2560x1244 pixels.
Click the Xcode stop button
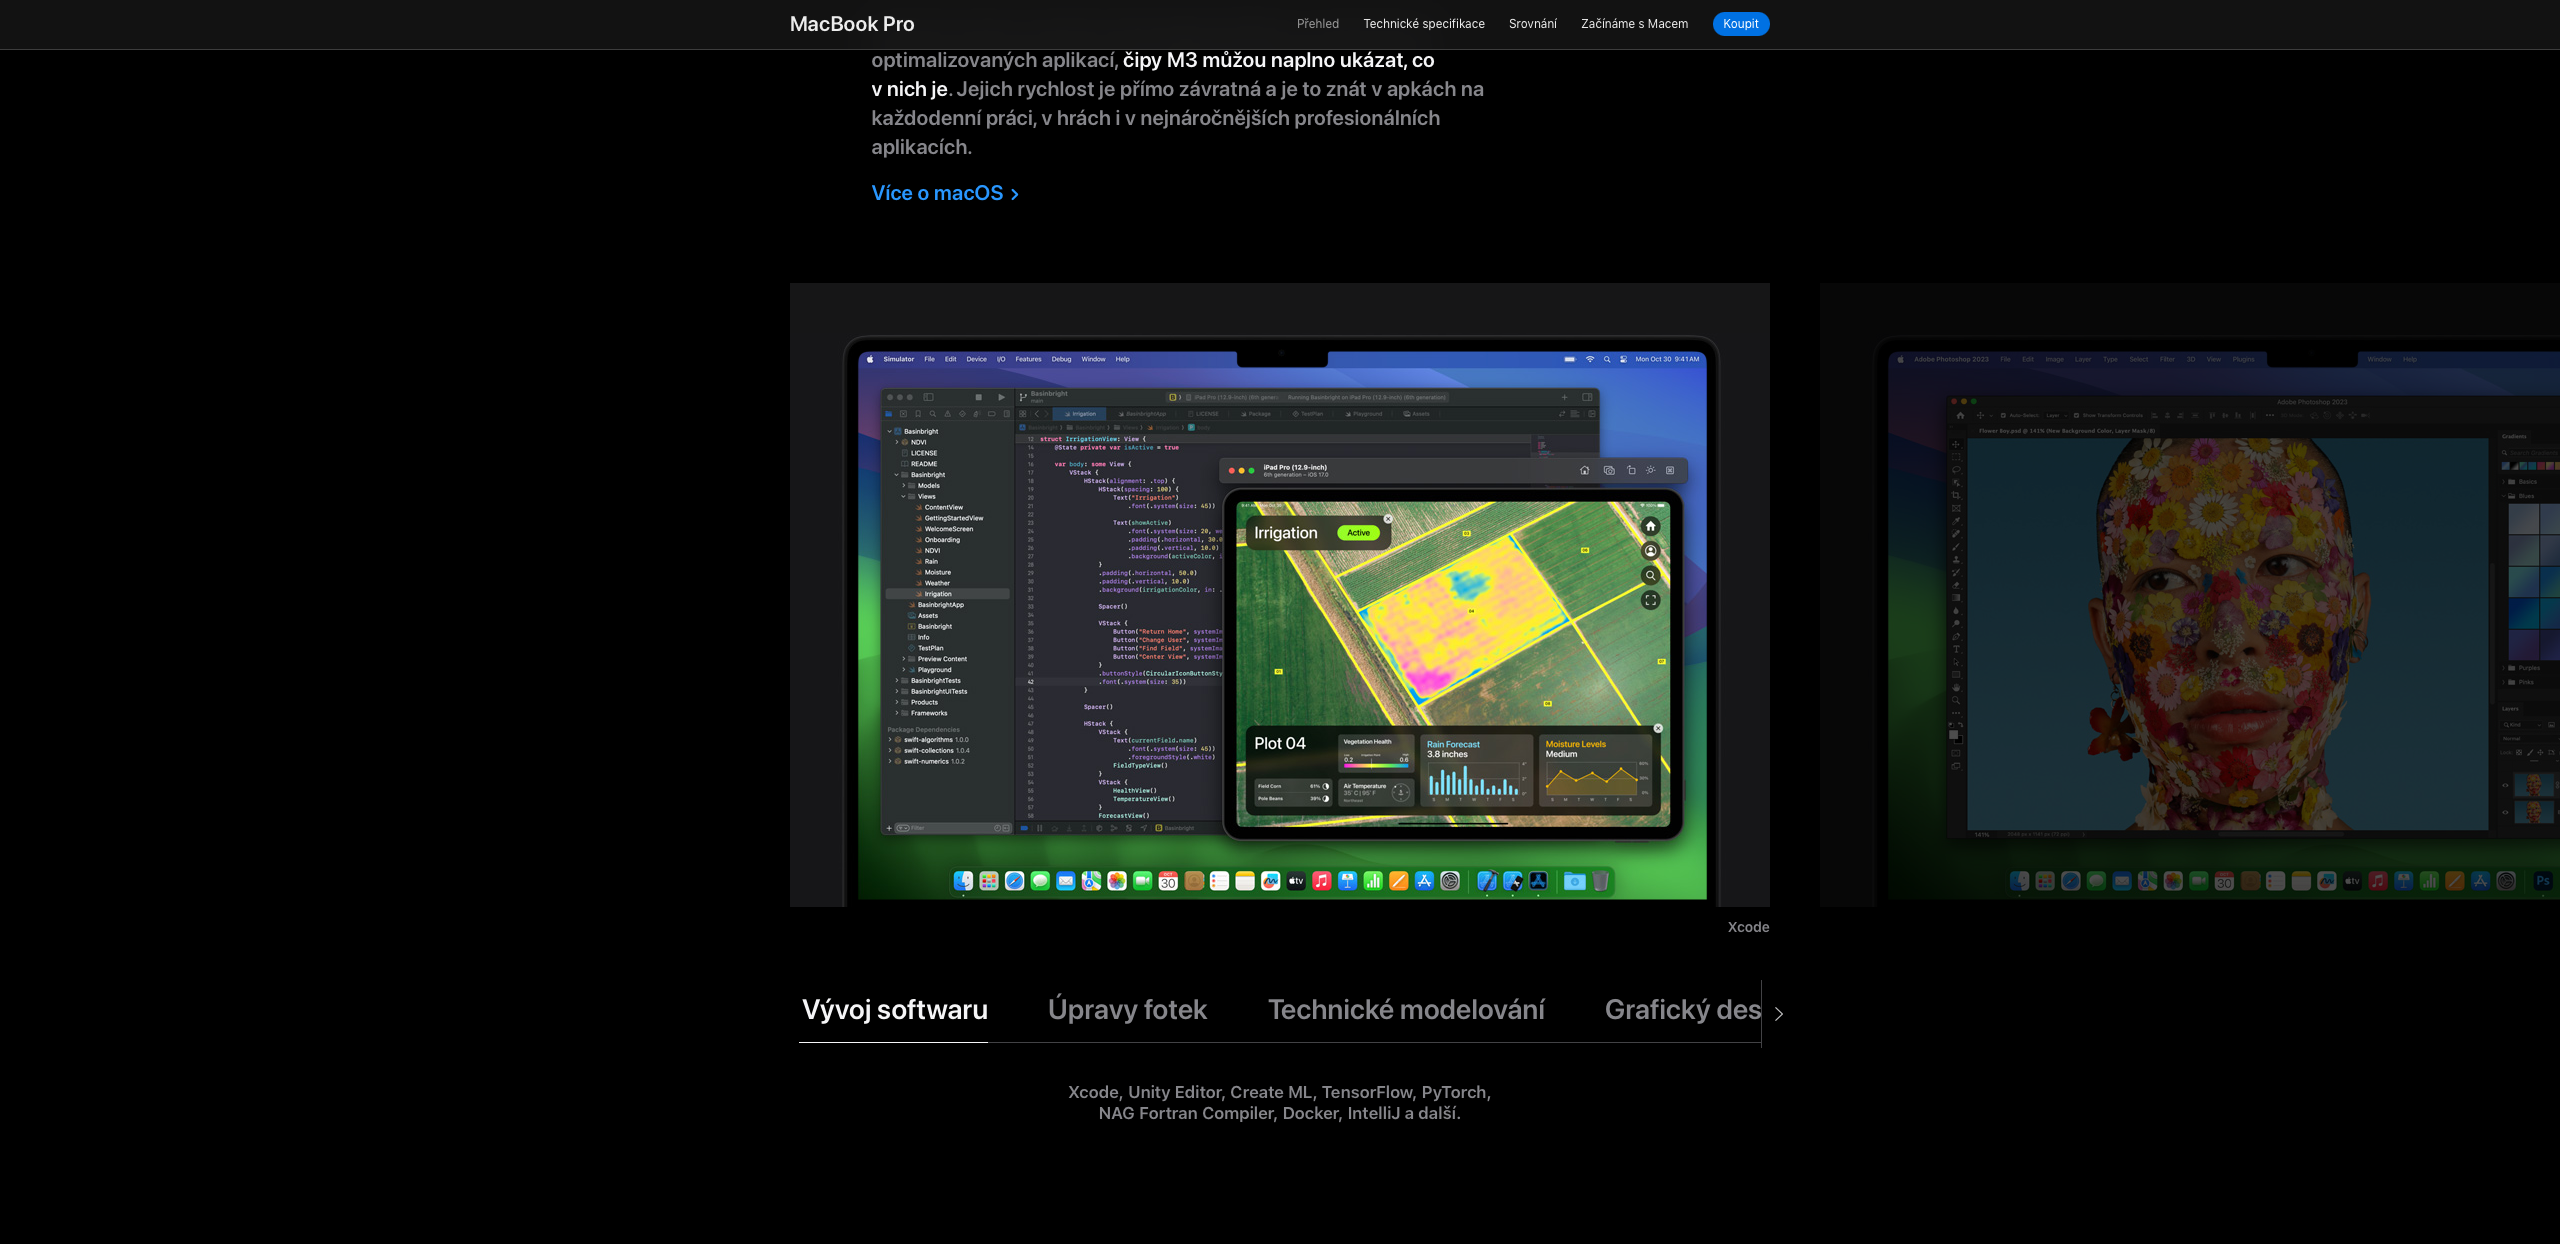click(x=978, y=397)
